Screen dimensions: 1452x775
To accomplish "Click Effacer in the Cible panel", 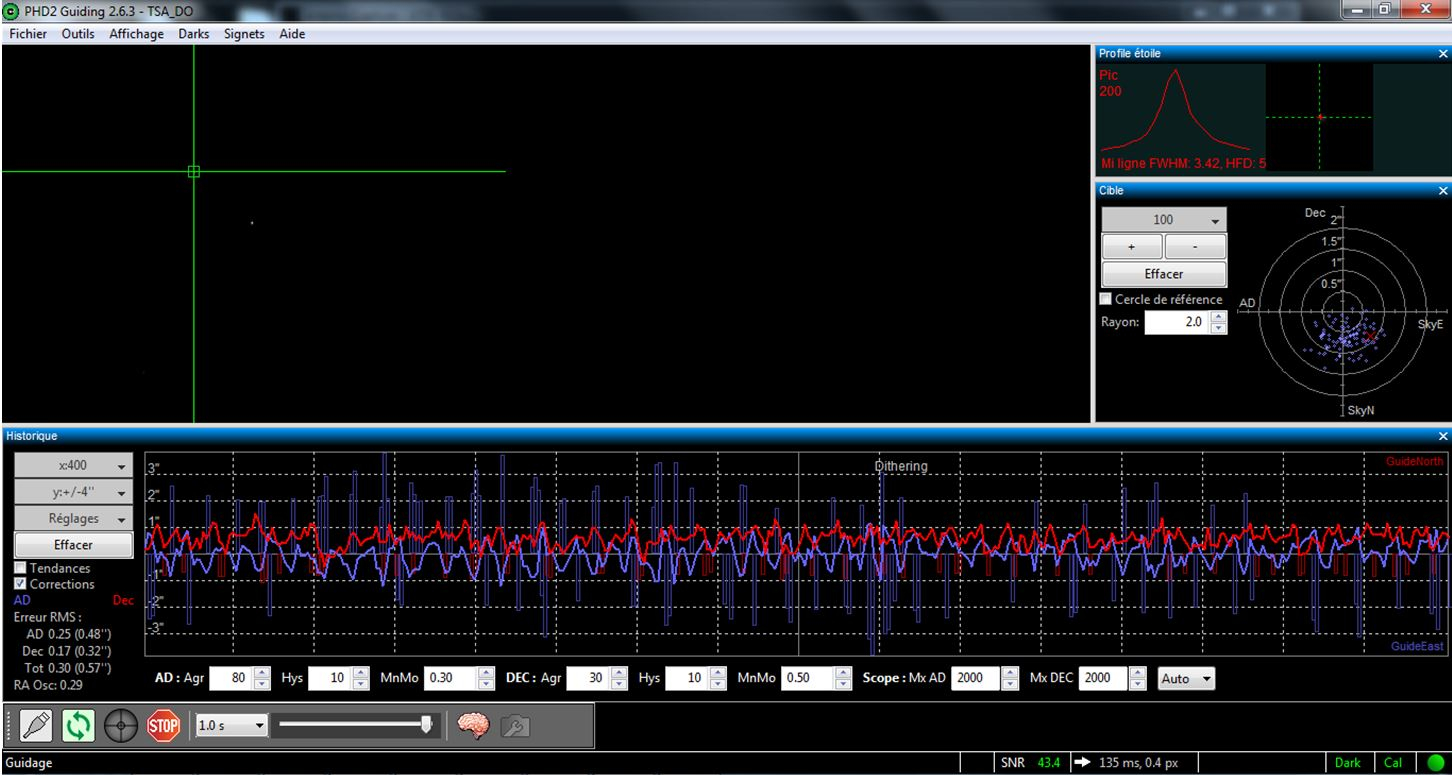I will tap(1164, 273).
